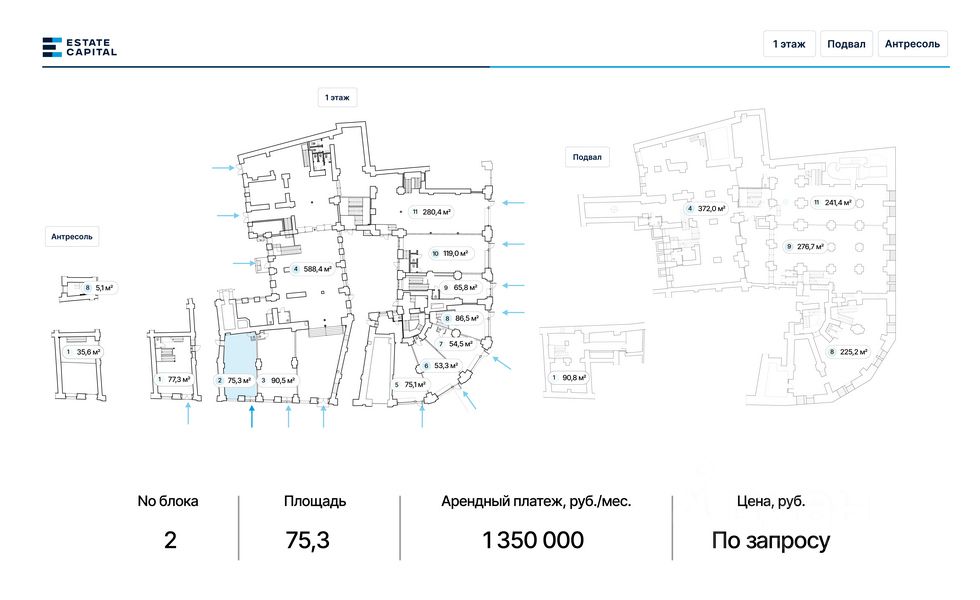Select block 10 with 119,0 м²
This screenshot has width=980, height=600.
point(449,253)
